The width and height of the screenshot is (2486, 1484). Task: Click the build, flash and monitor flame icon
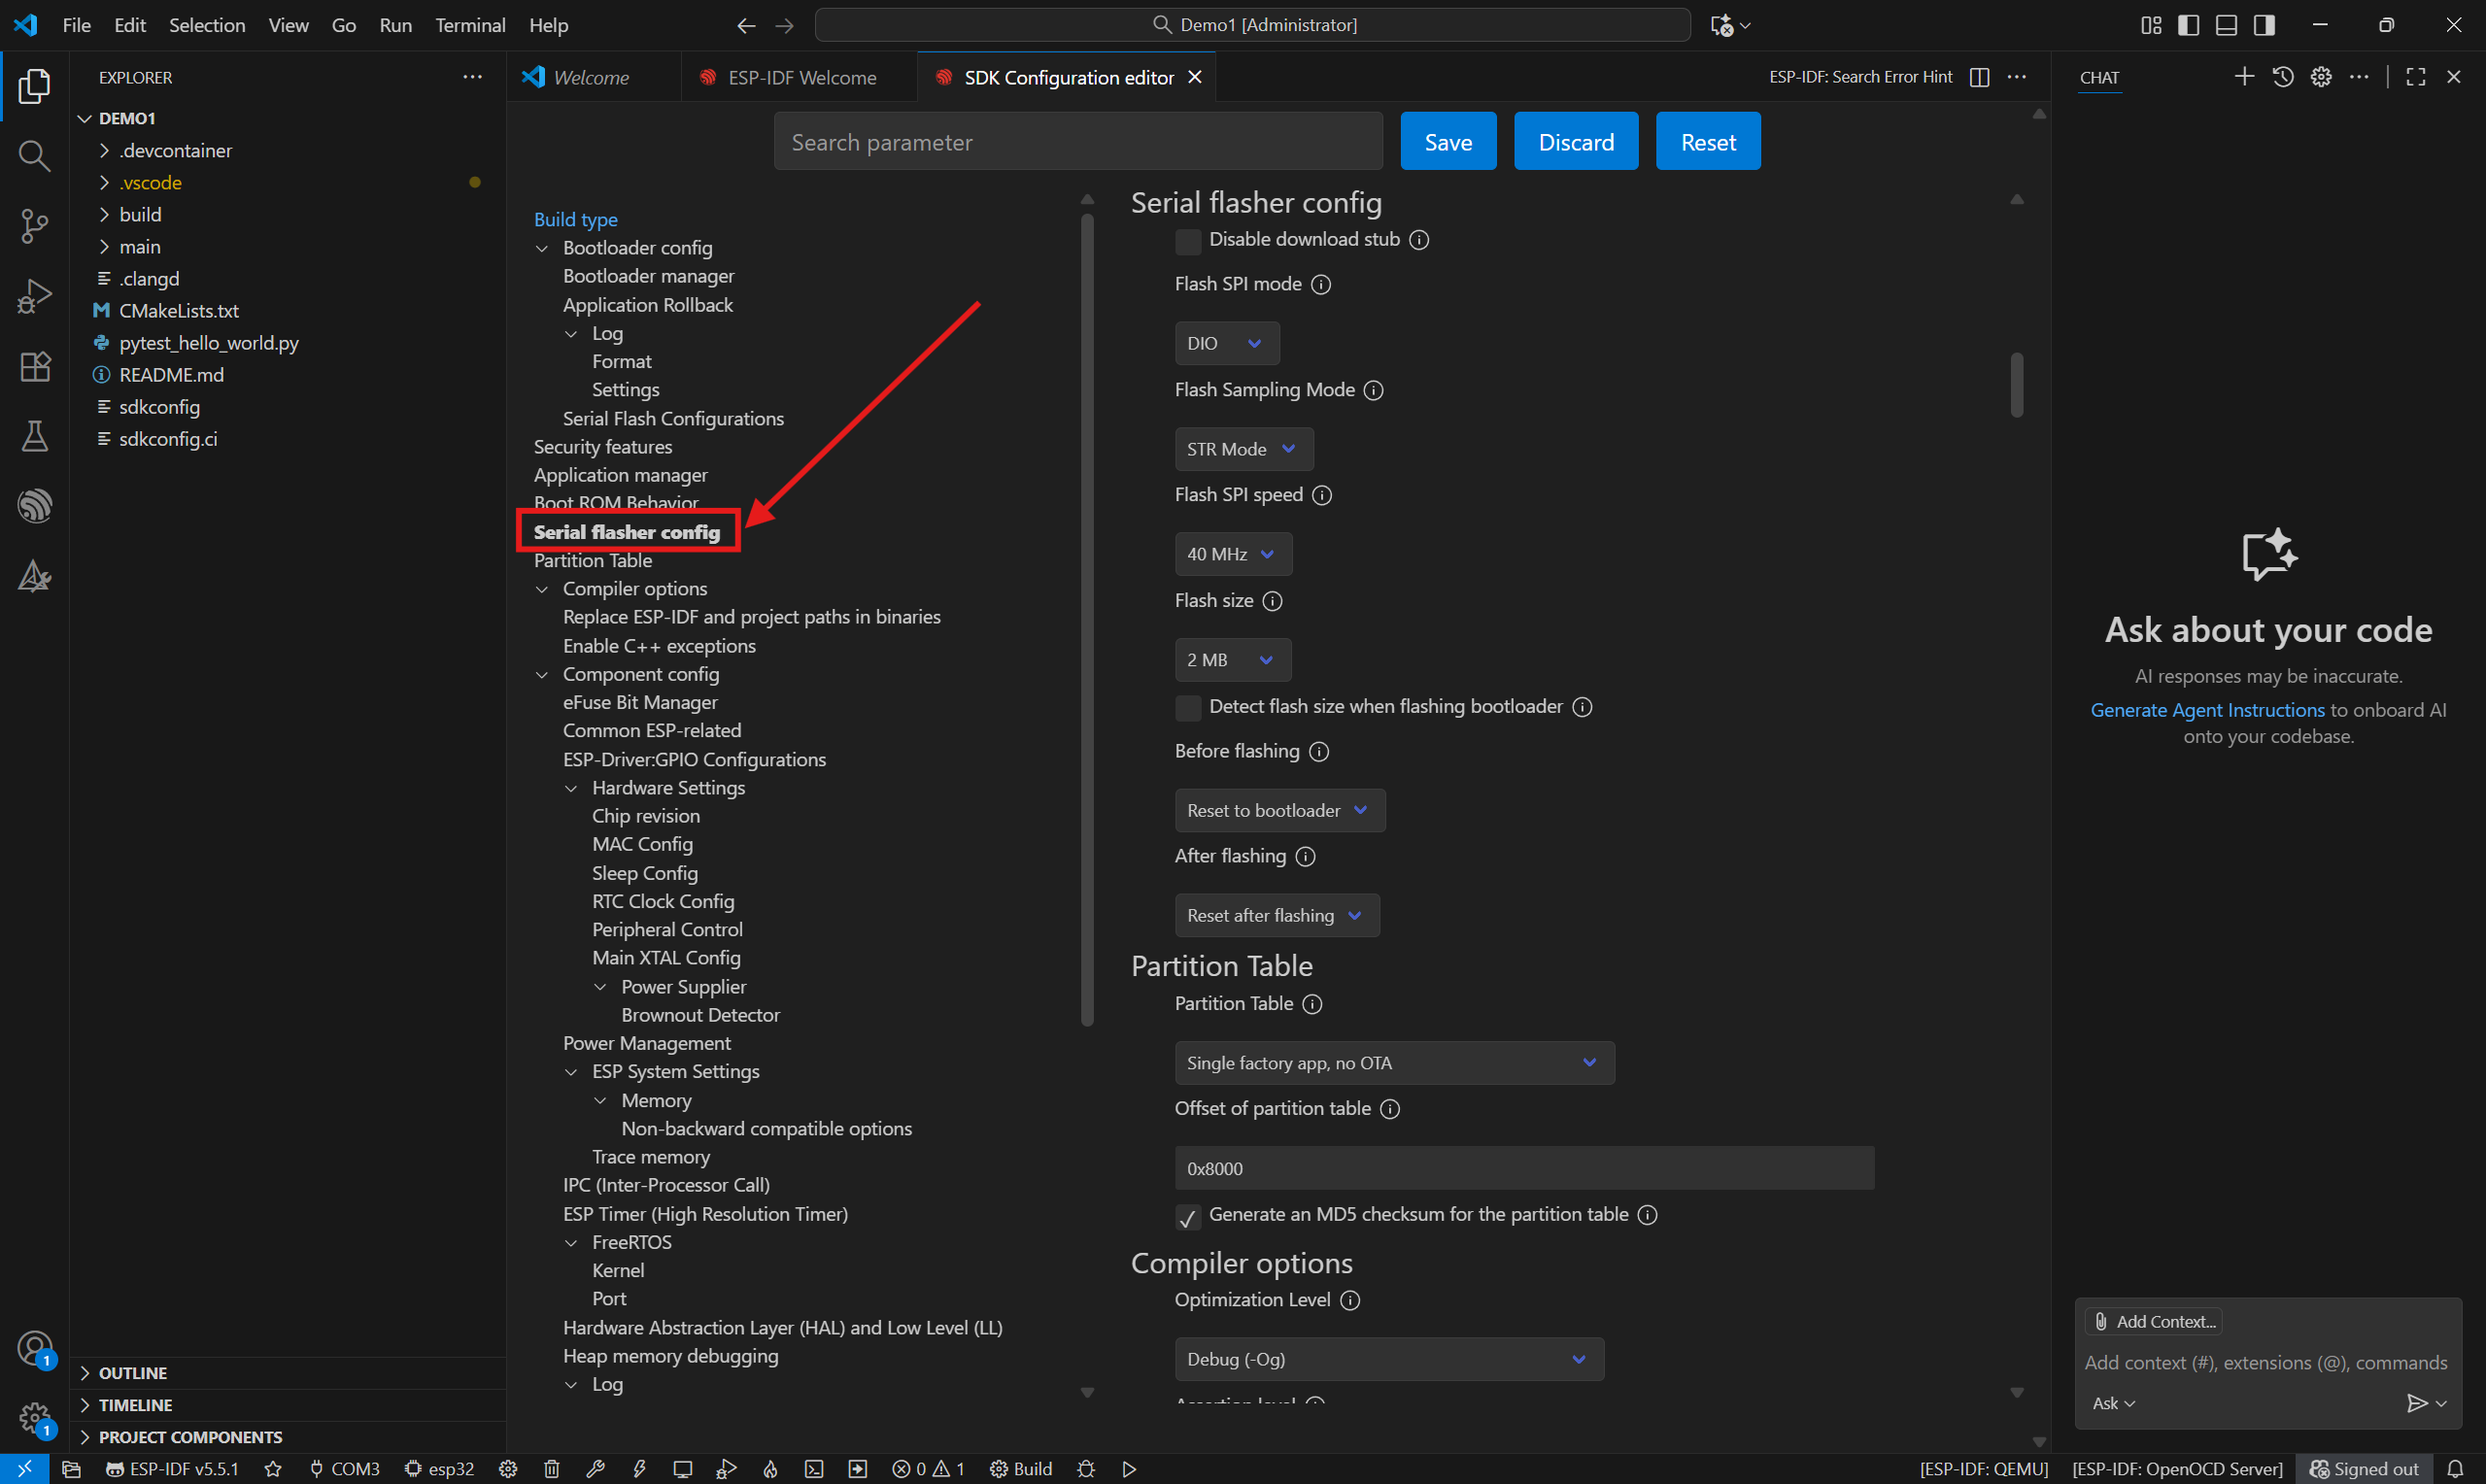(770, 1468)
